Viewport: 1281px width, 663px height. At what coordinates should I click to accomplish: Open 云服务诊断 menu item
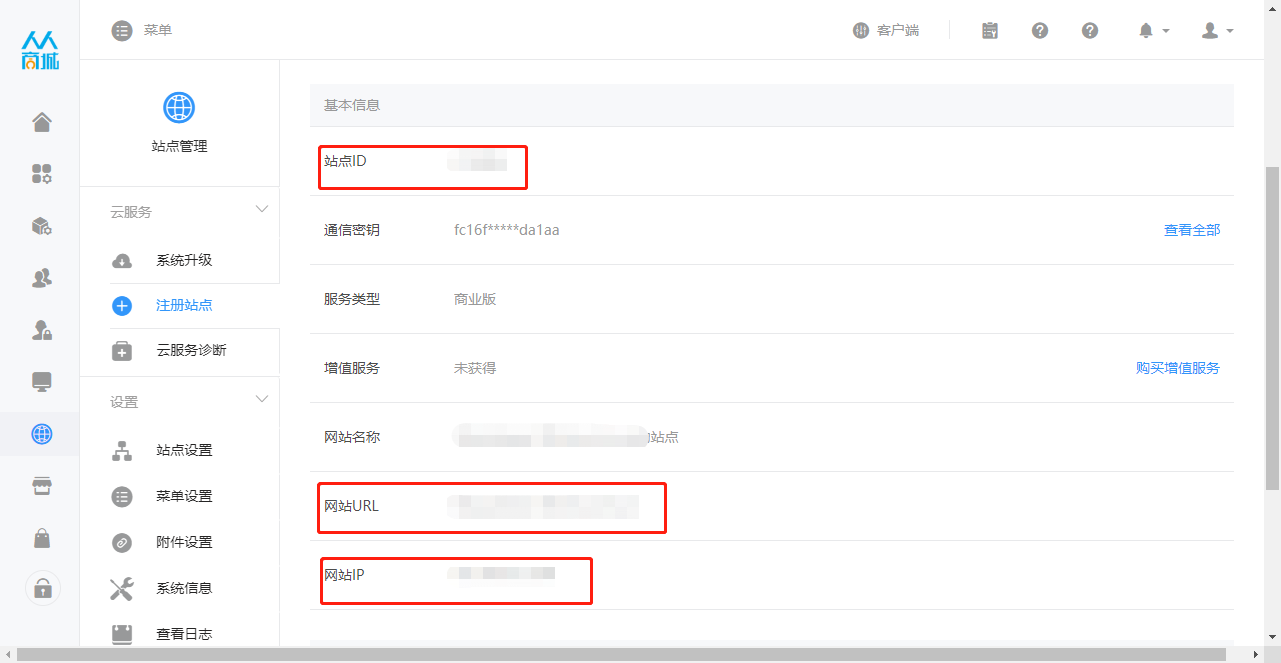[191, 350]
